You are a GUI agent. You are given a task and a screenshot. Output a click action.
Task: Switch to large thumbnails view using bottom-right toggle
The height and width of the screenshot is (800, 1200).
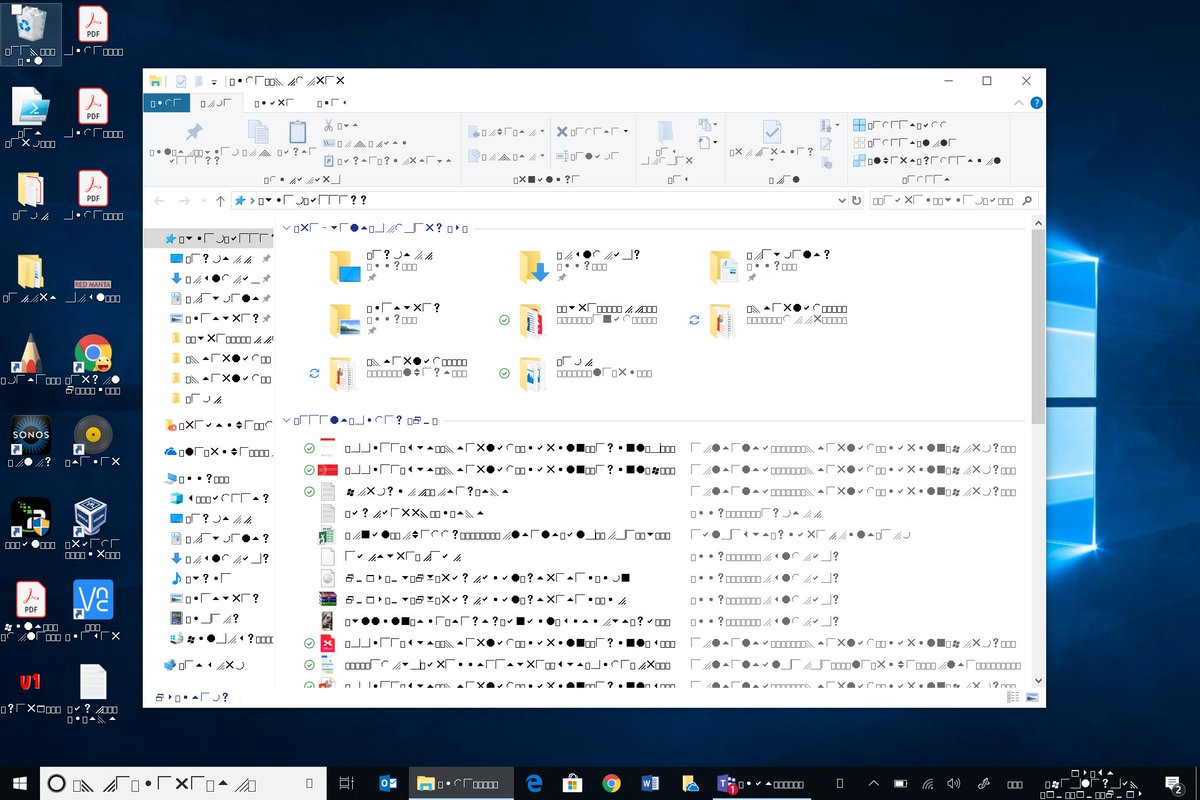(1032, 697)
